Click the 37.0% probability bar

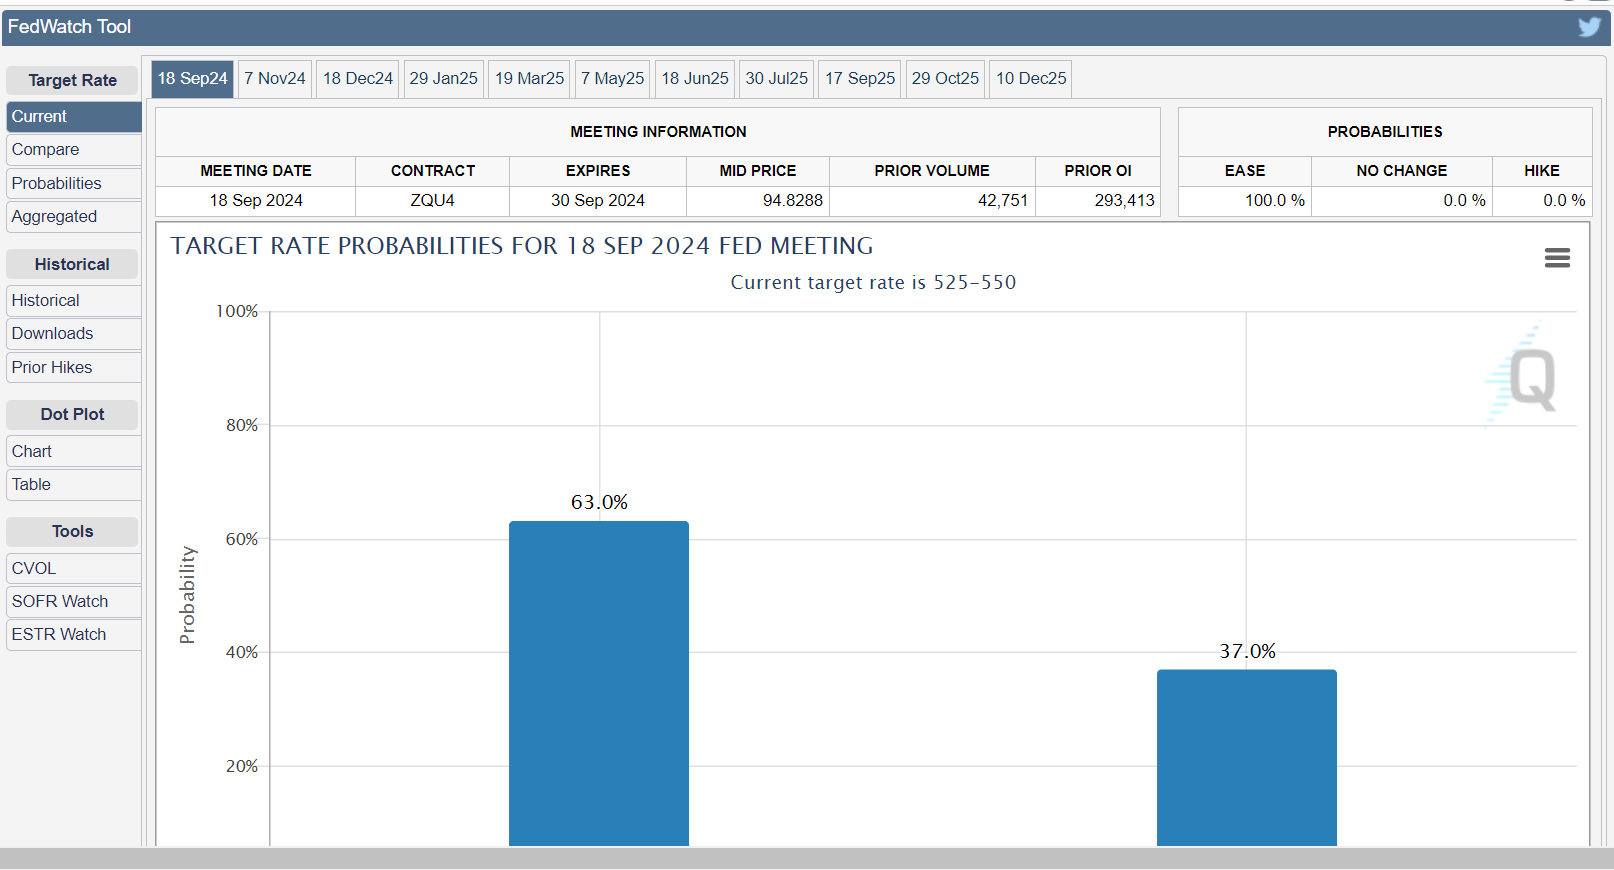(1247, 758)
